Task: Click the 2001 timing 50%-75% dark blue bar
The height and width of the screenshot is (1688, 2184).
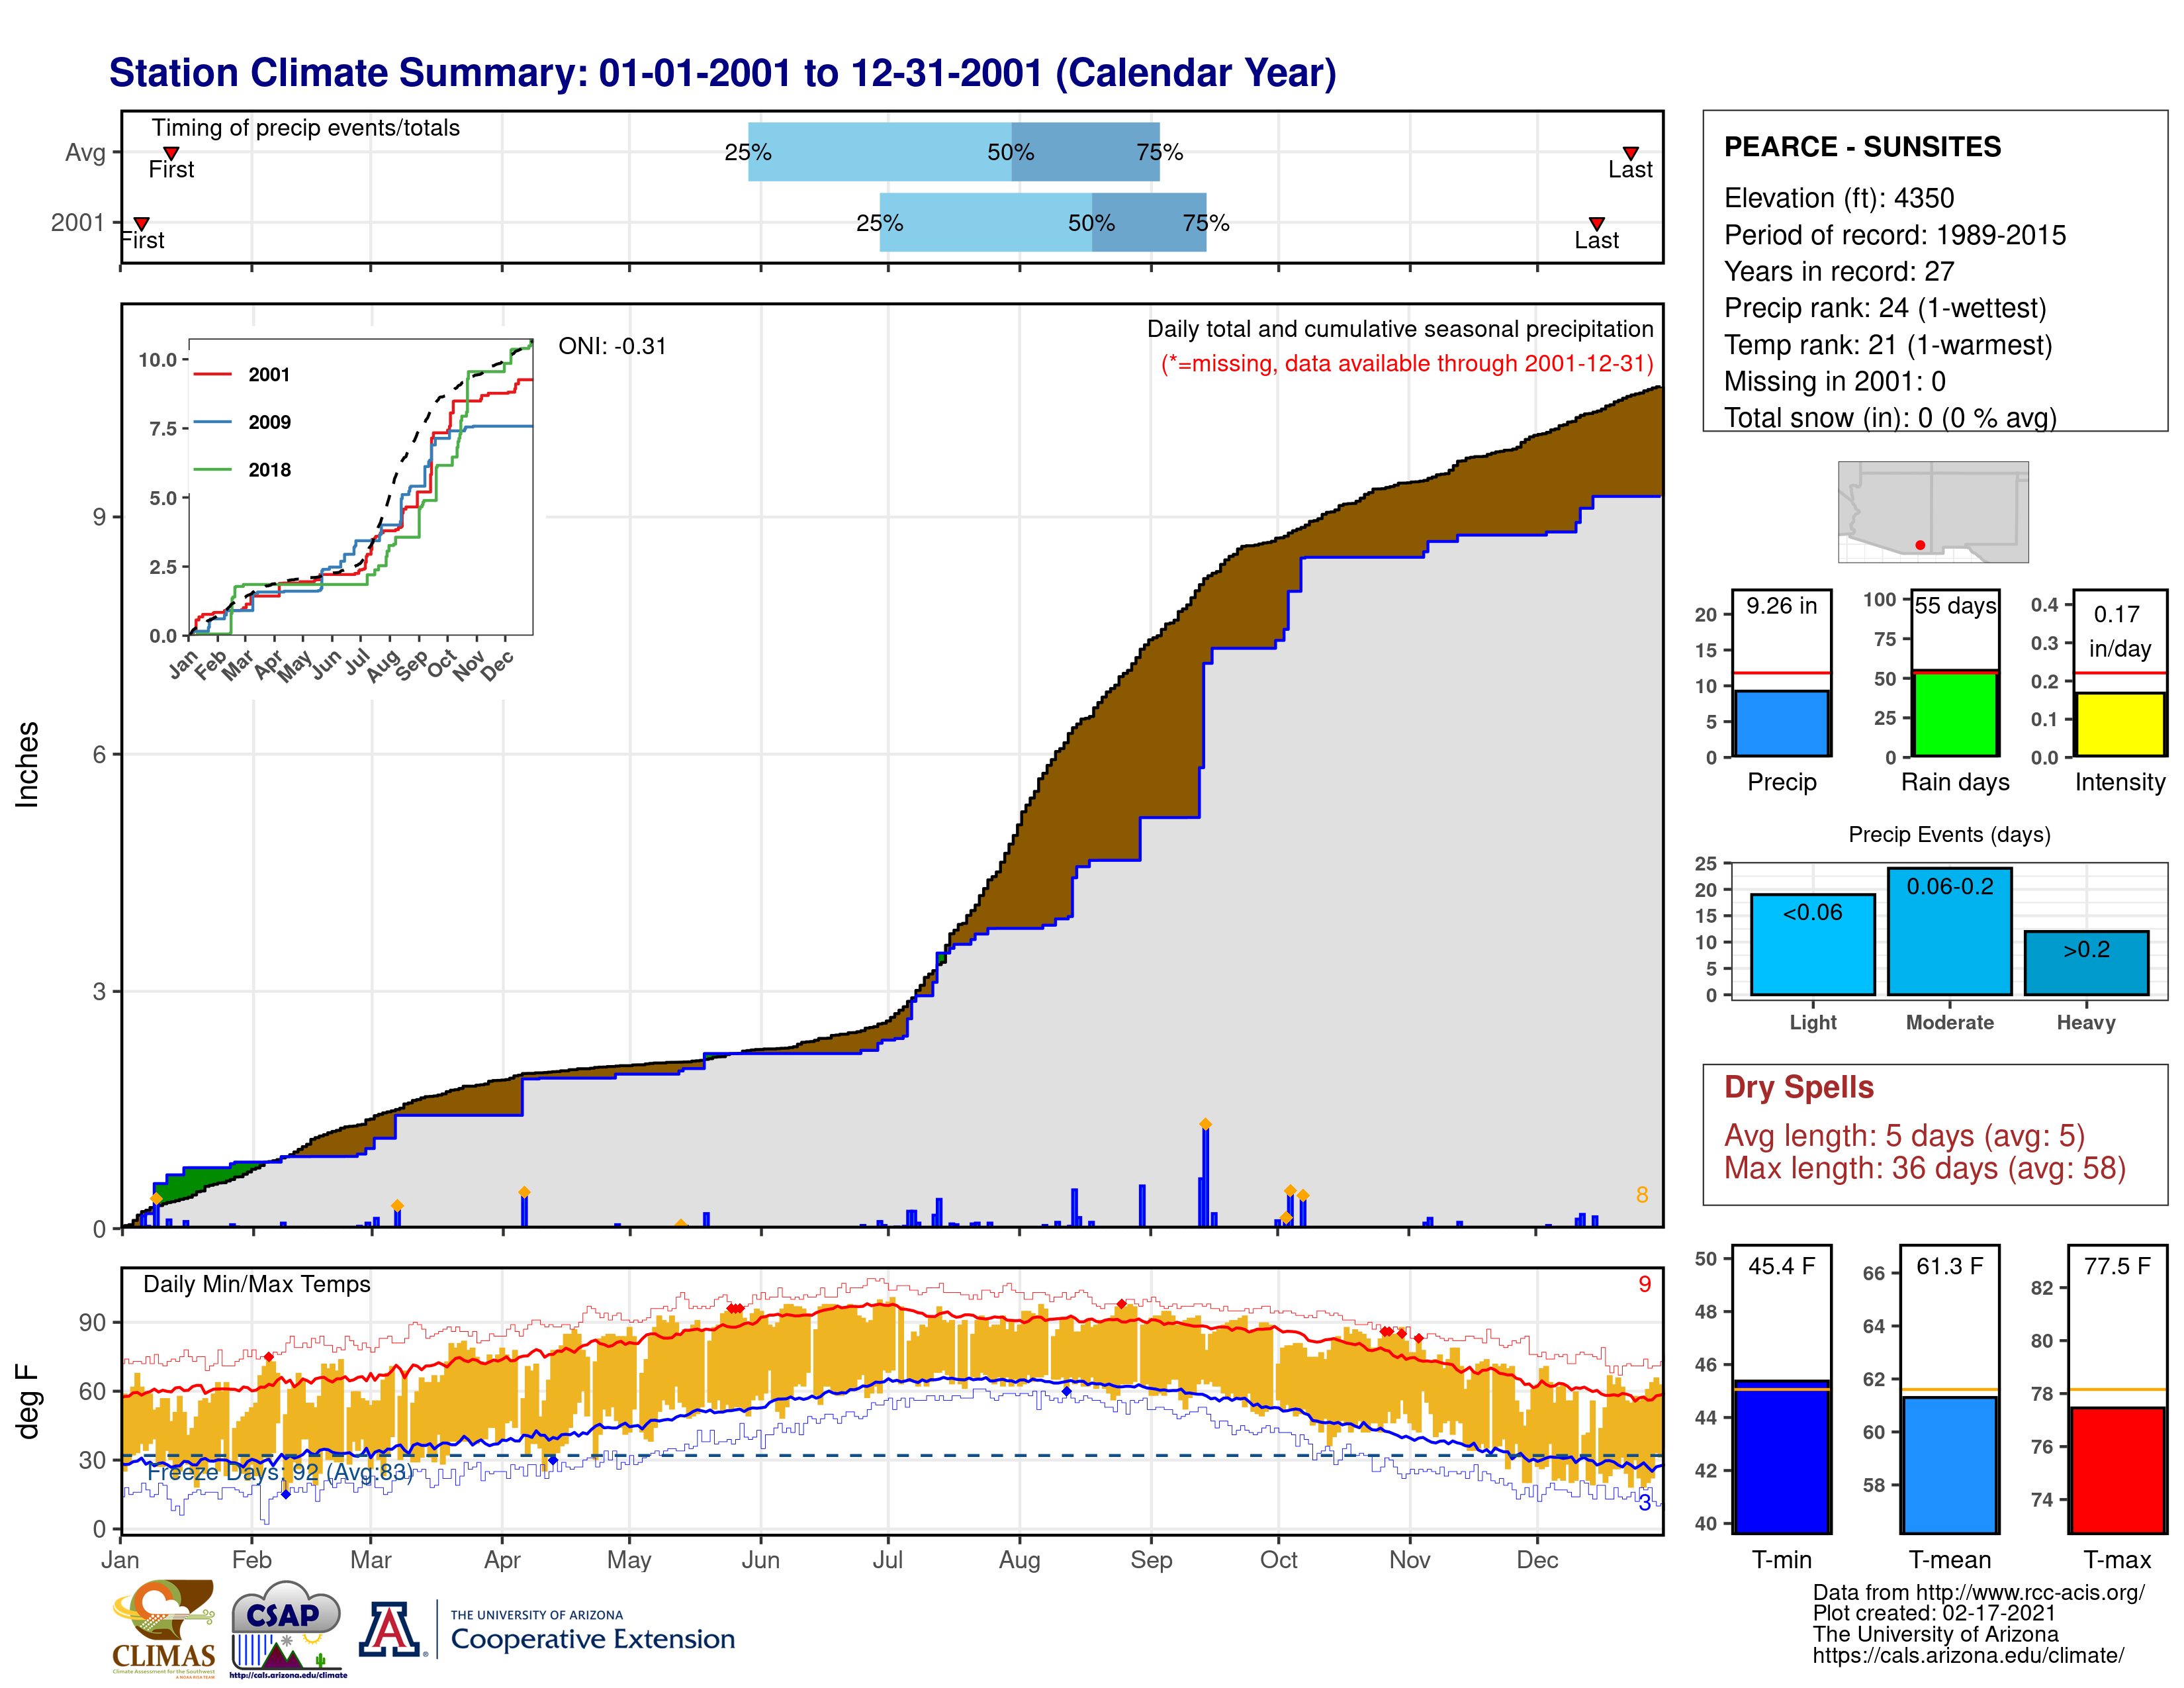Action: 1149,222
